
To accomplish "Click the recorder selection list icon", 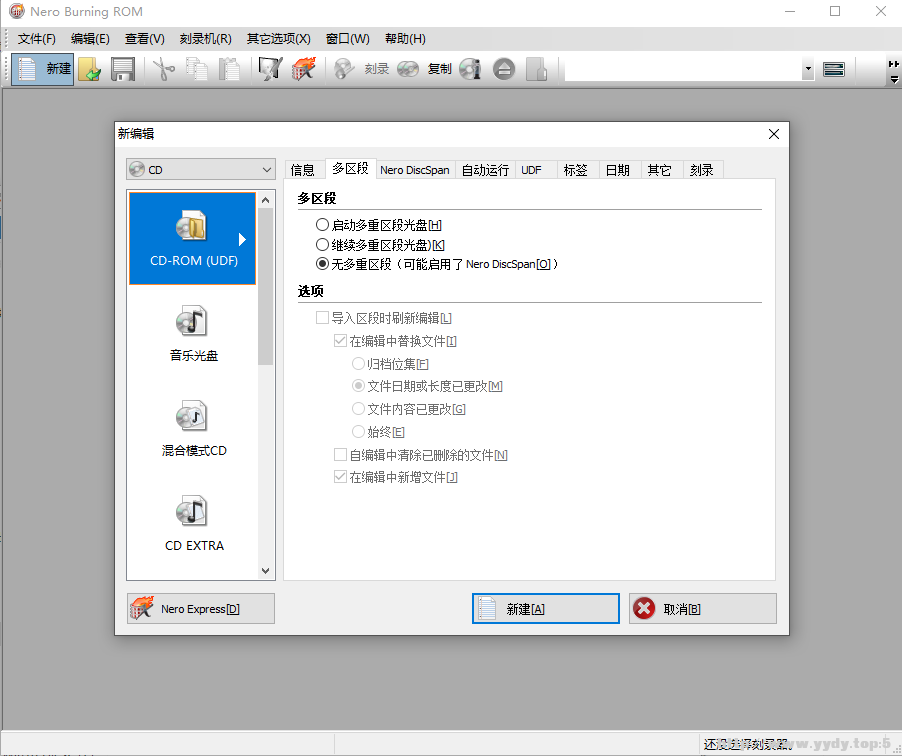I will click(x=834, y=70).
